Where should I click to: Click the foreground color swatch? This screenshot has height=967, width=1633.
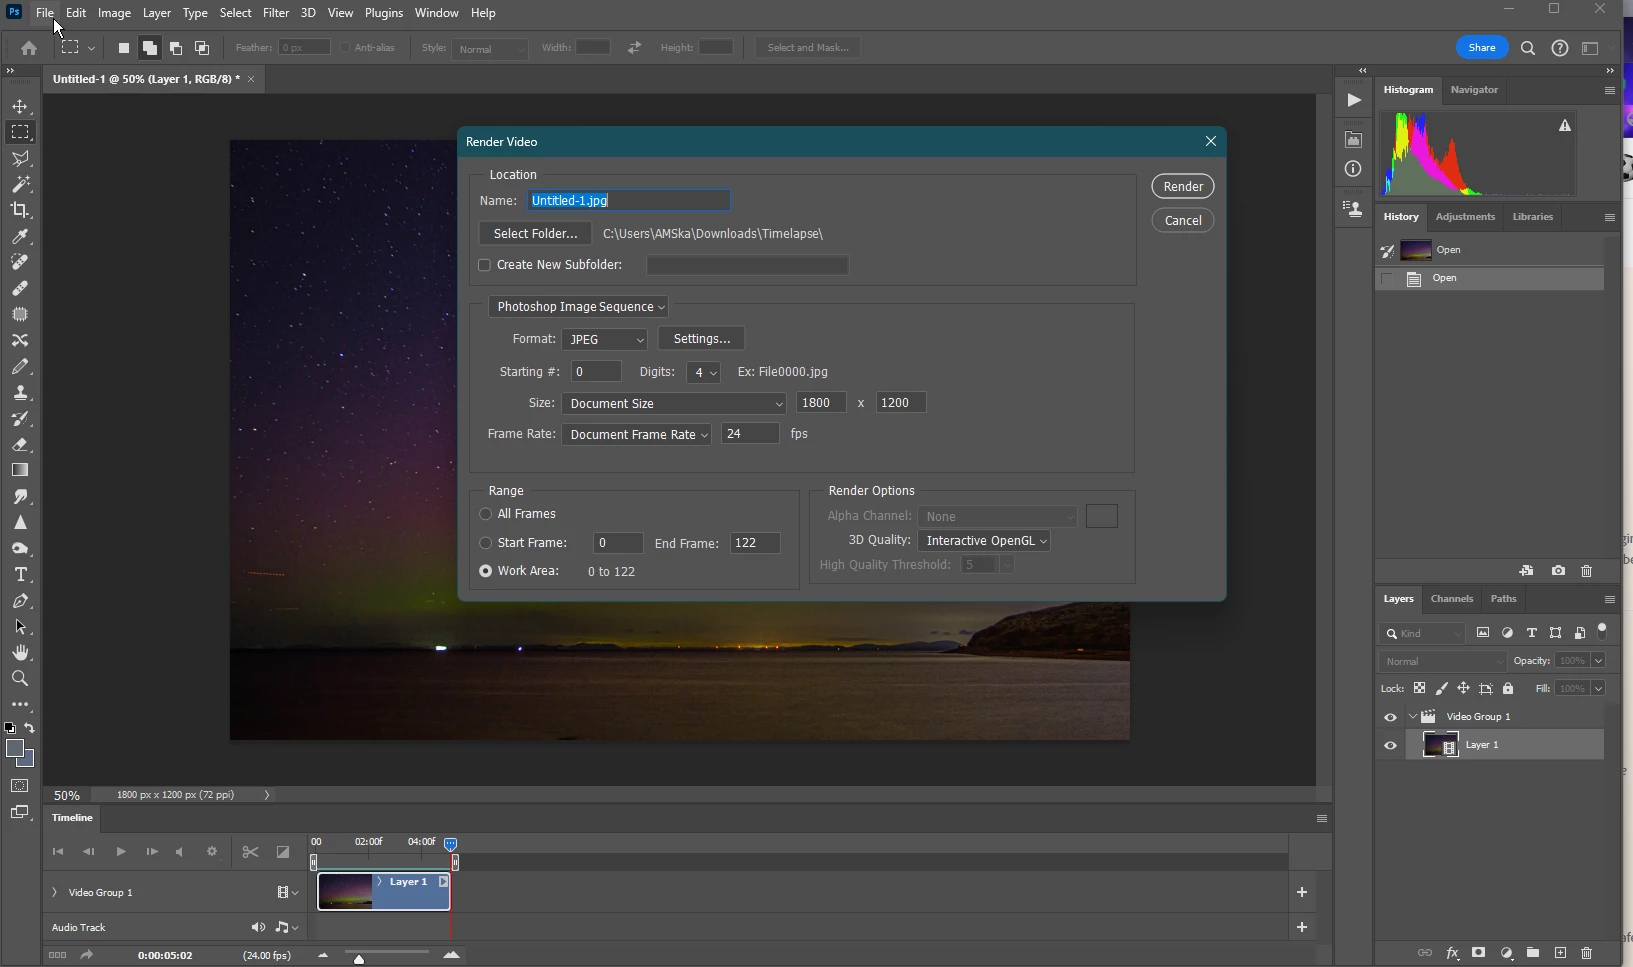(15, 749)
